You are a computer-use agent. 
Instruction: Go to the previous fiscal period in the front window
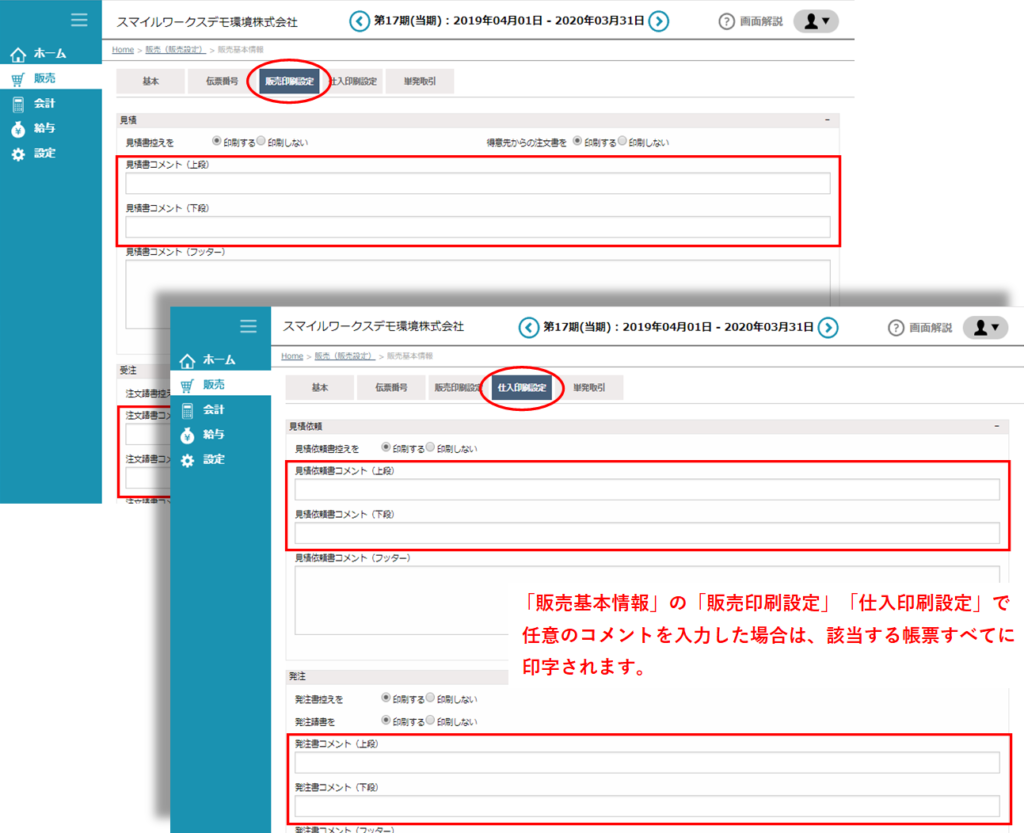[528, 328]
